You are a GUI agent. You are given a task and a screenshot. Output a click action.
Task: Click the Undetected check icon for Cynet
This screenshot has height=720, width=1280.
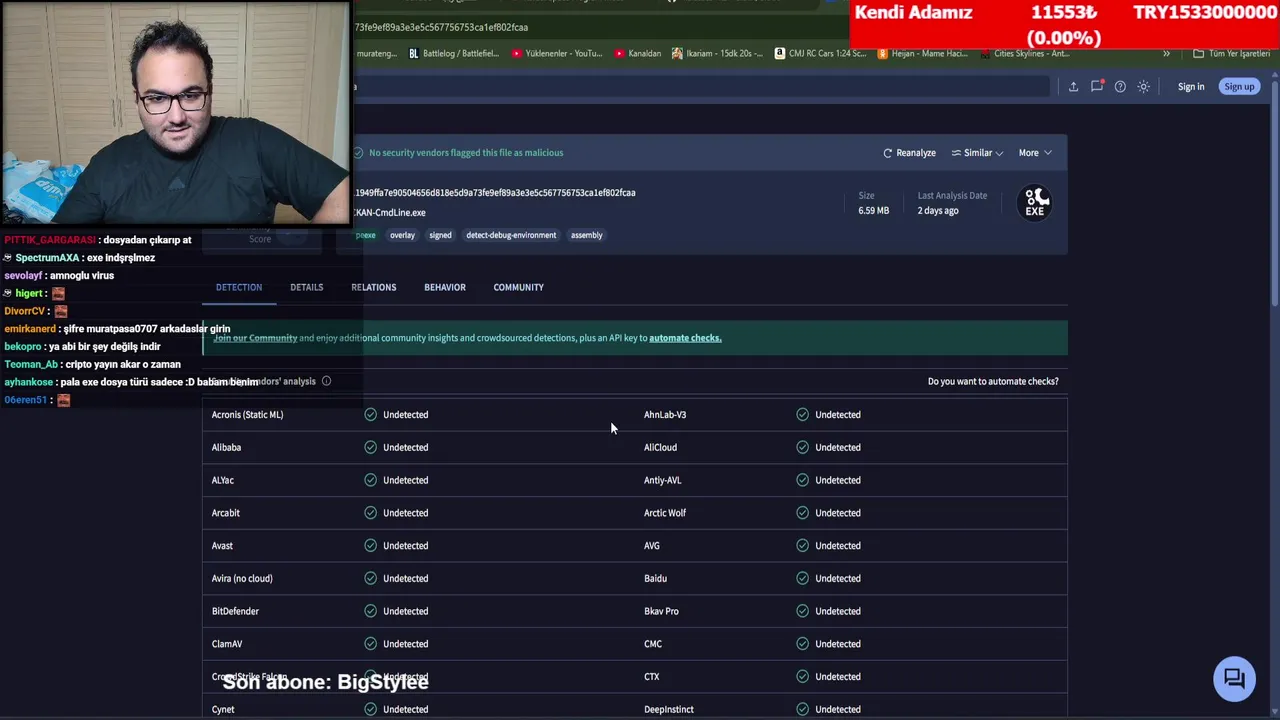click(x=370, y=709)
